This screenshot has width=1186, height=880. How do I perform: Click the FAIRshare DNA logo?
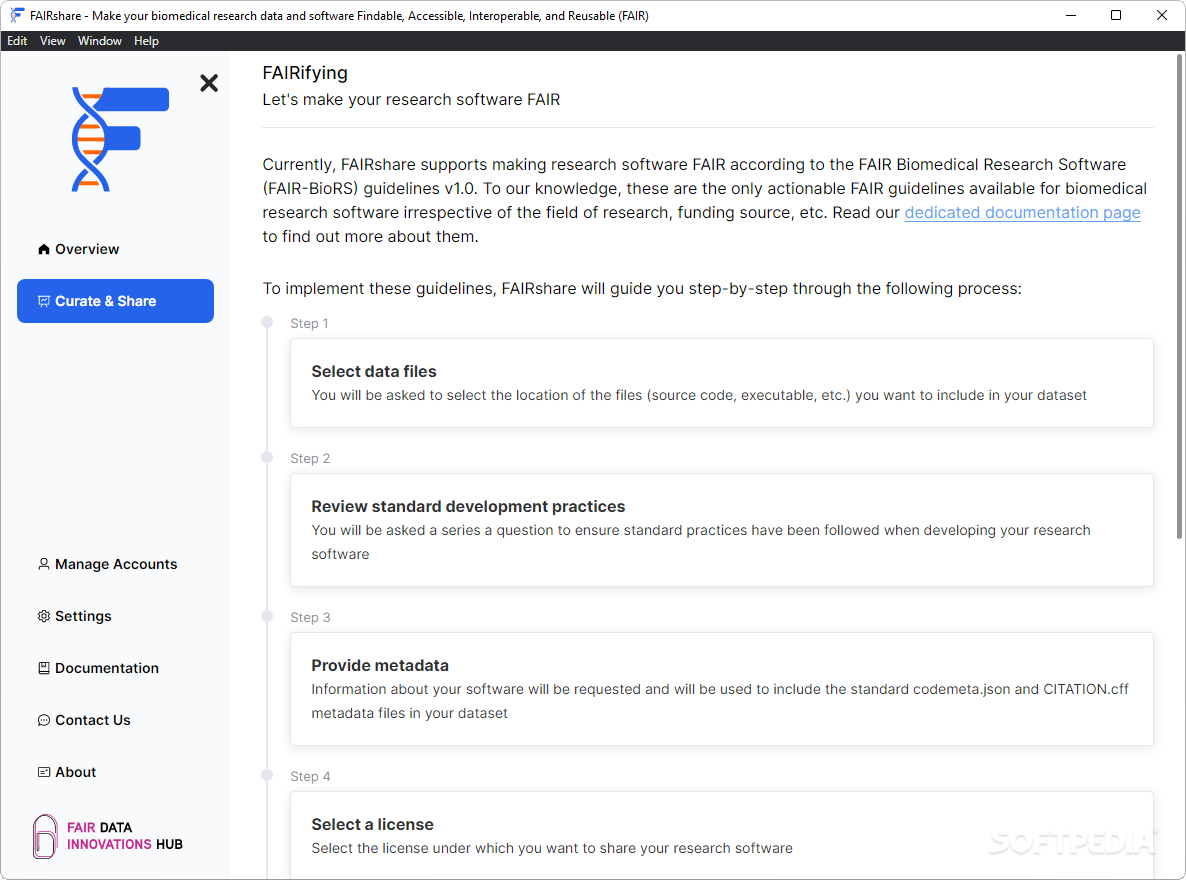[120, 139]
